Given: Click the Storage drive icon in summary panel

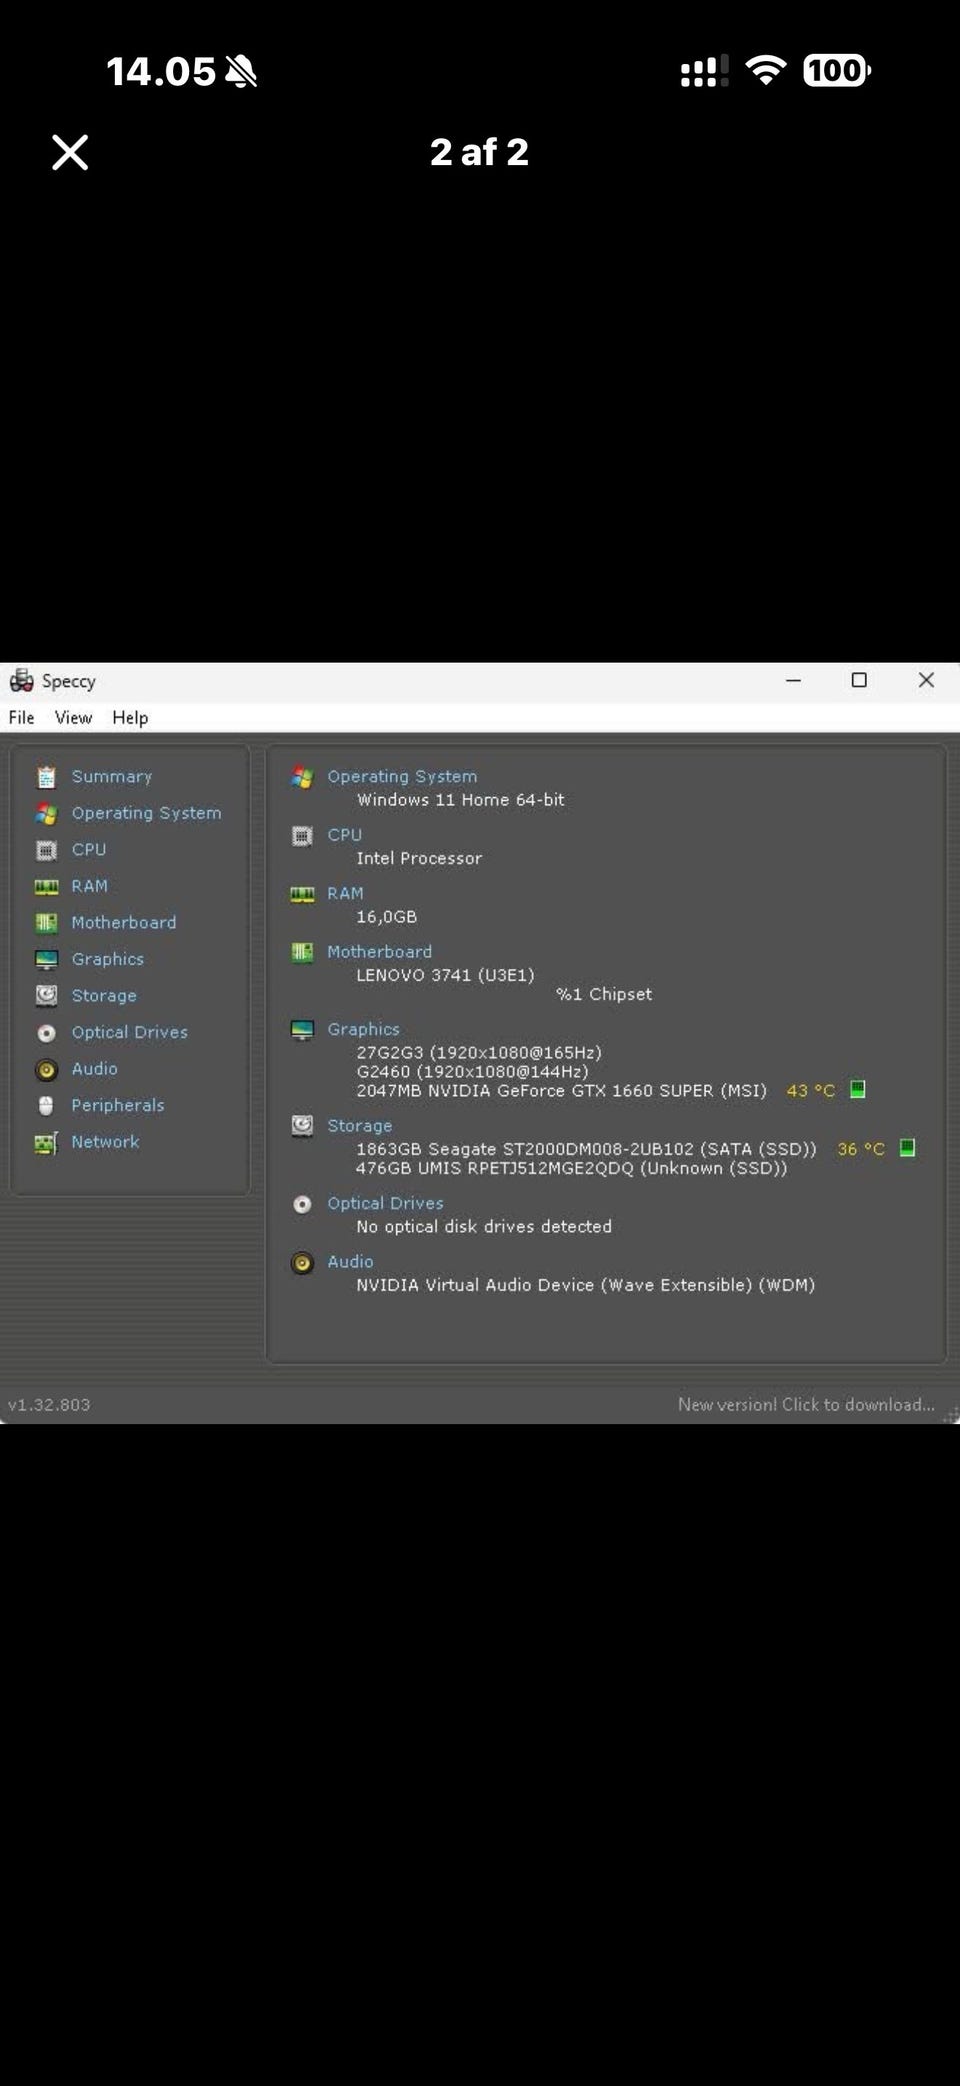Looking at the screenshot, I should (x=302, y=1126).
